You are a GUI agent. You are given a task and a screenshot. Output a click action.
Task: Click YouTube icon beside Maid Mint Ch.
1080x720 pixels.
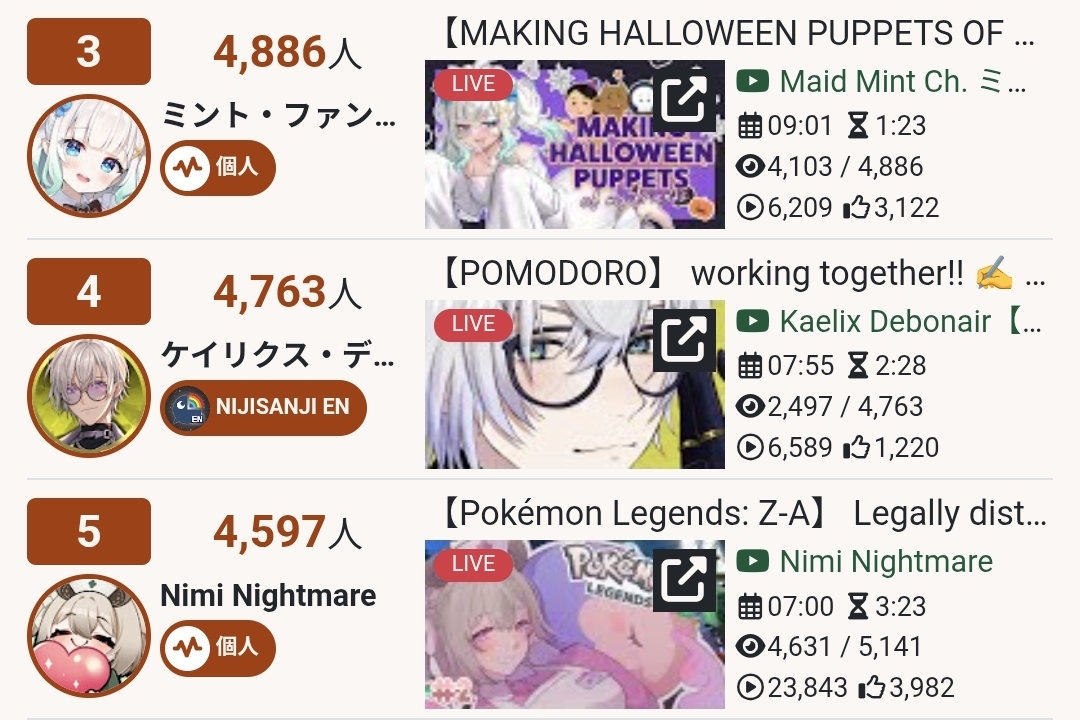(x=752, y=81)
